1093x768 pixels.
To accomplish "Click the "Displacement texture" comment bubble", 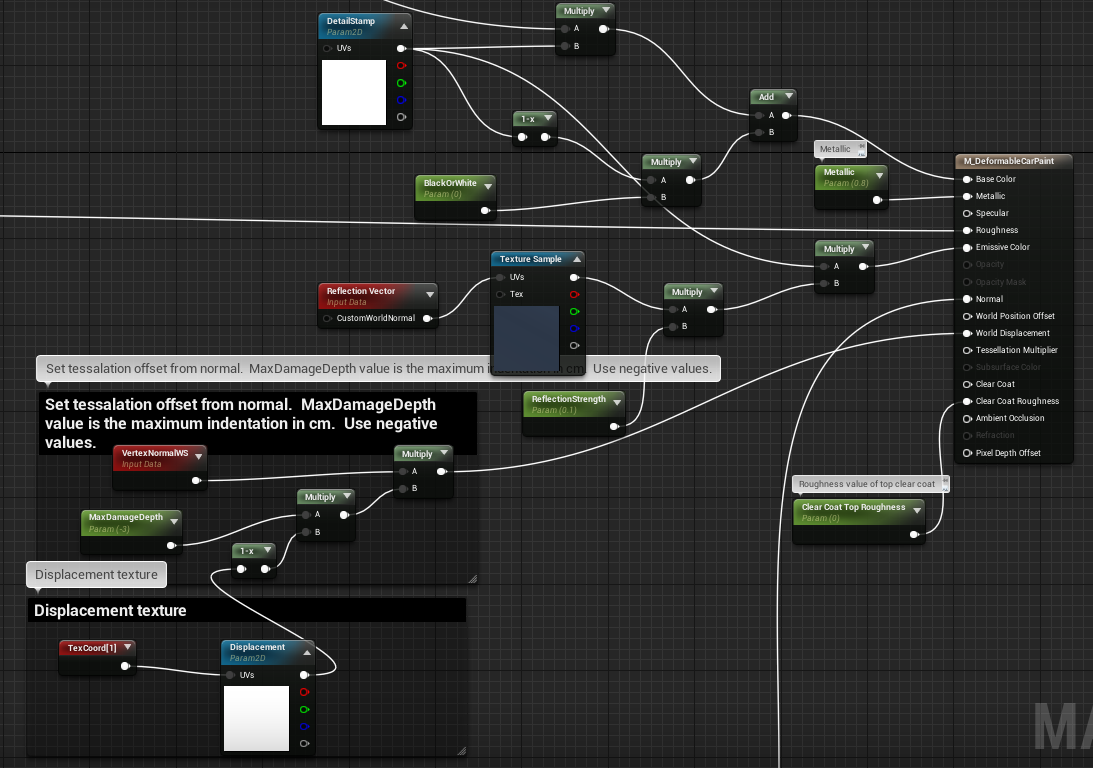I will coord(96,575).
